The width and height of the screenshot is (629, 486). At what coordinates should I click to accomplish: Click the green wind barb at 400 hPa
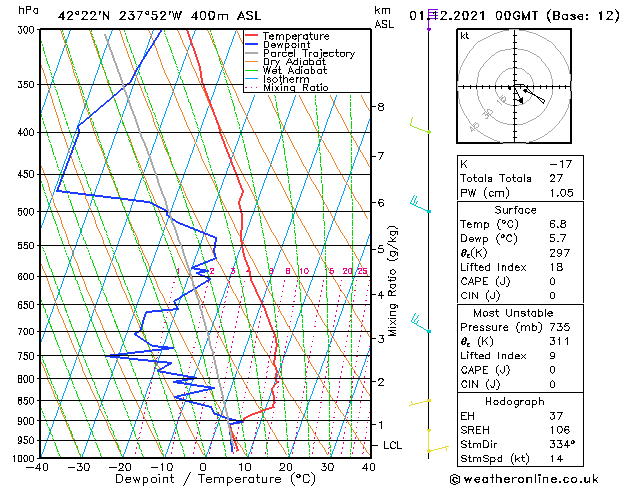(420, 126)
